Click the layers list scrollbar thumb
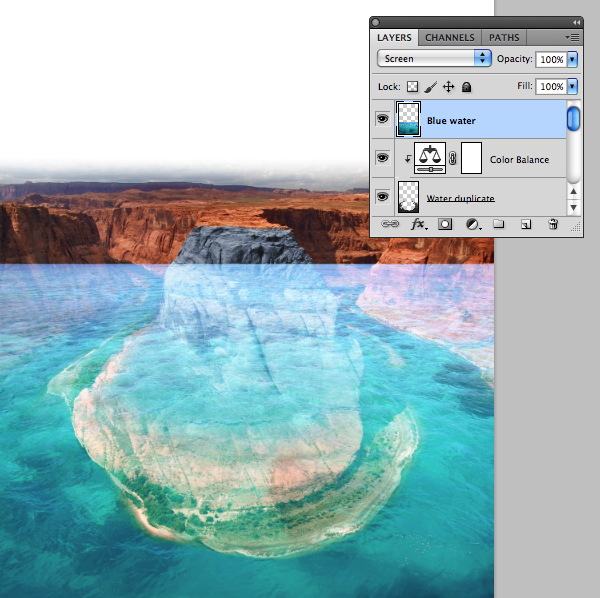 573,119
